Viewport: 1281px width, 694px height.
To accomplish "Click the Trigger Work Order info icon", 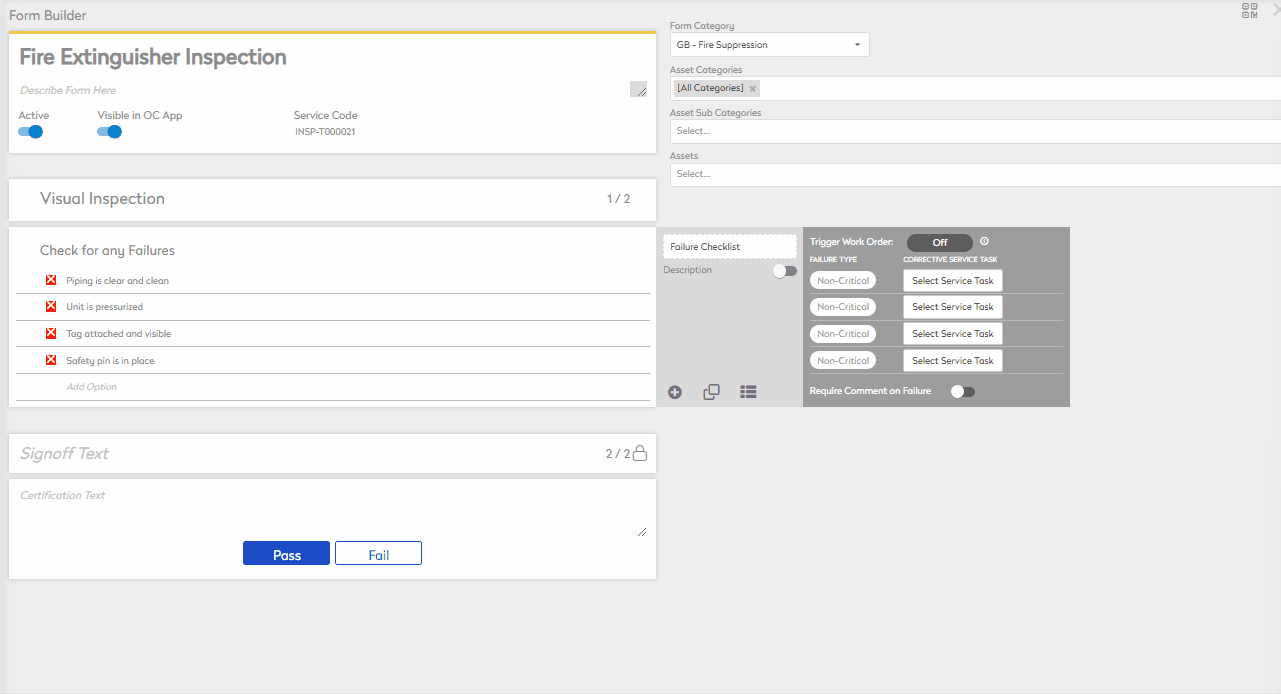I will (984, 241).
